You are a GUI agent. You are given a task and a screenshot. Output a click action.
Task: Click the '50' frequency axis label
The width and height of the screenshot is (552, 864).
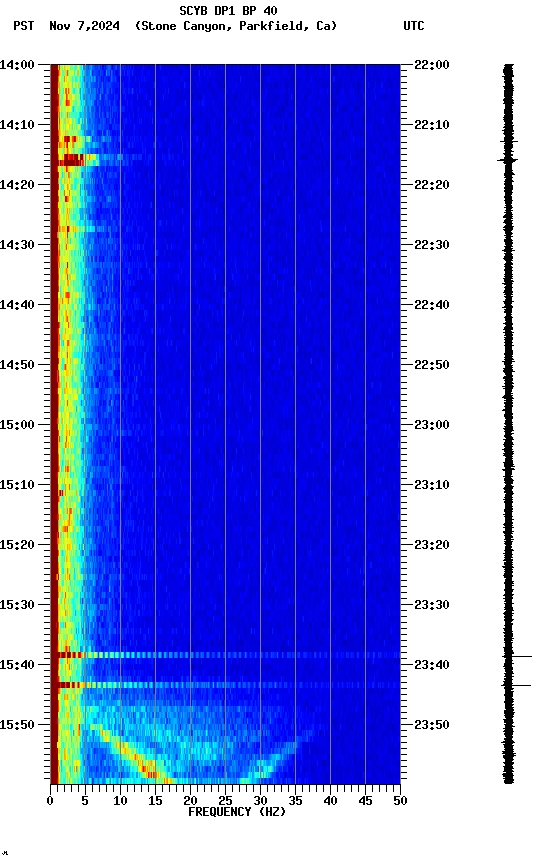point(401,801)
